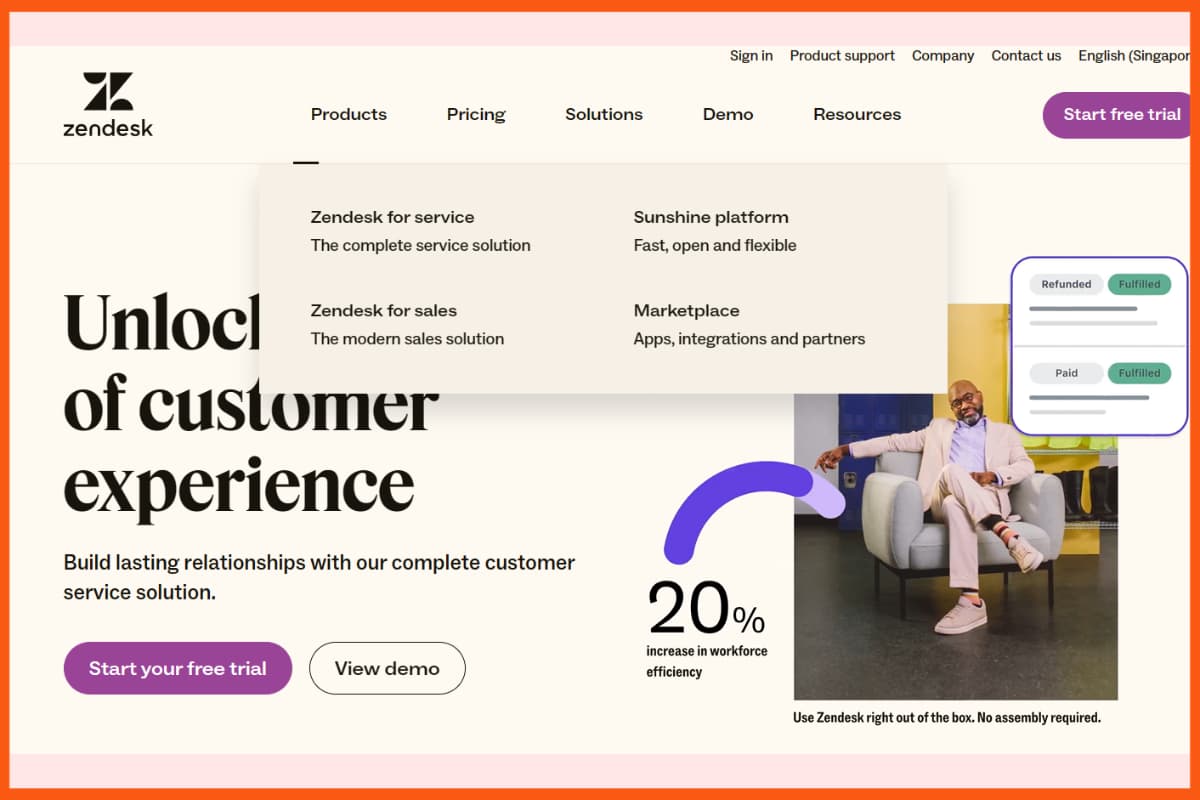The width and height of the screenshot is (1200, 800).
Task: Open the Resources menu
Action: (856, 114)
